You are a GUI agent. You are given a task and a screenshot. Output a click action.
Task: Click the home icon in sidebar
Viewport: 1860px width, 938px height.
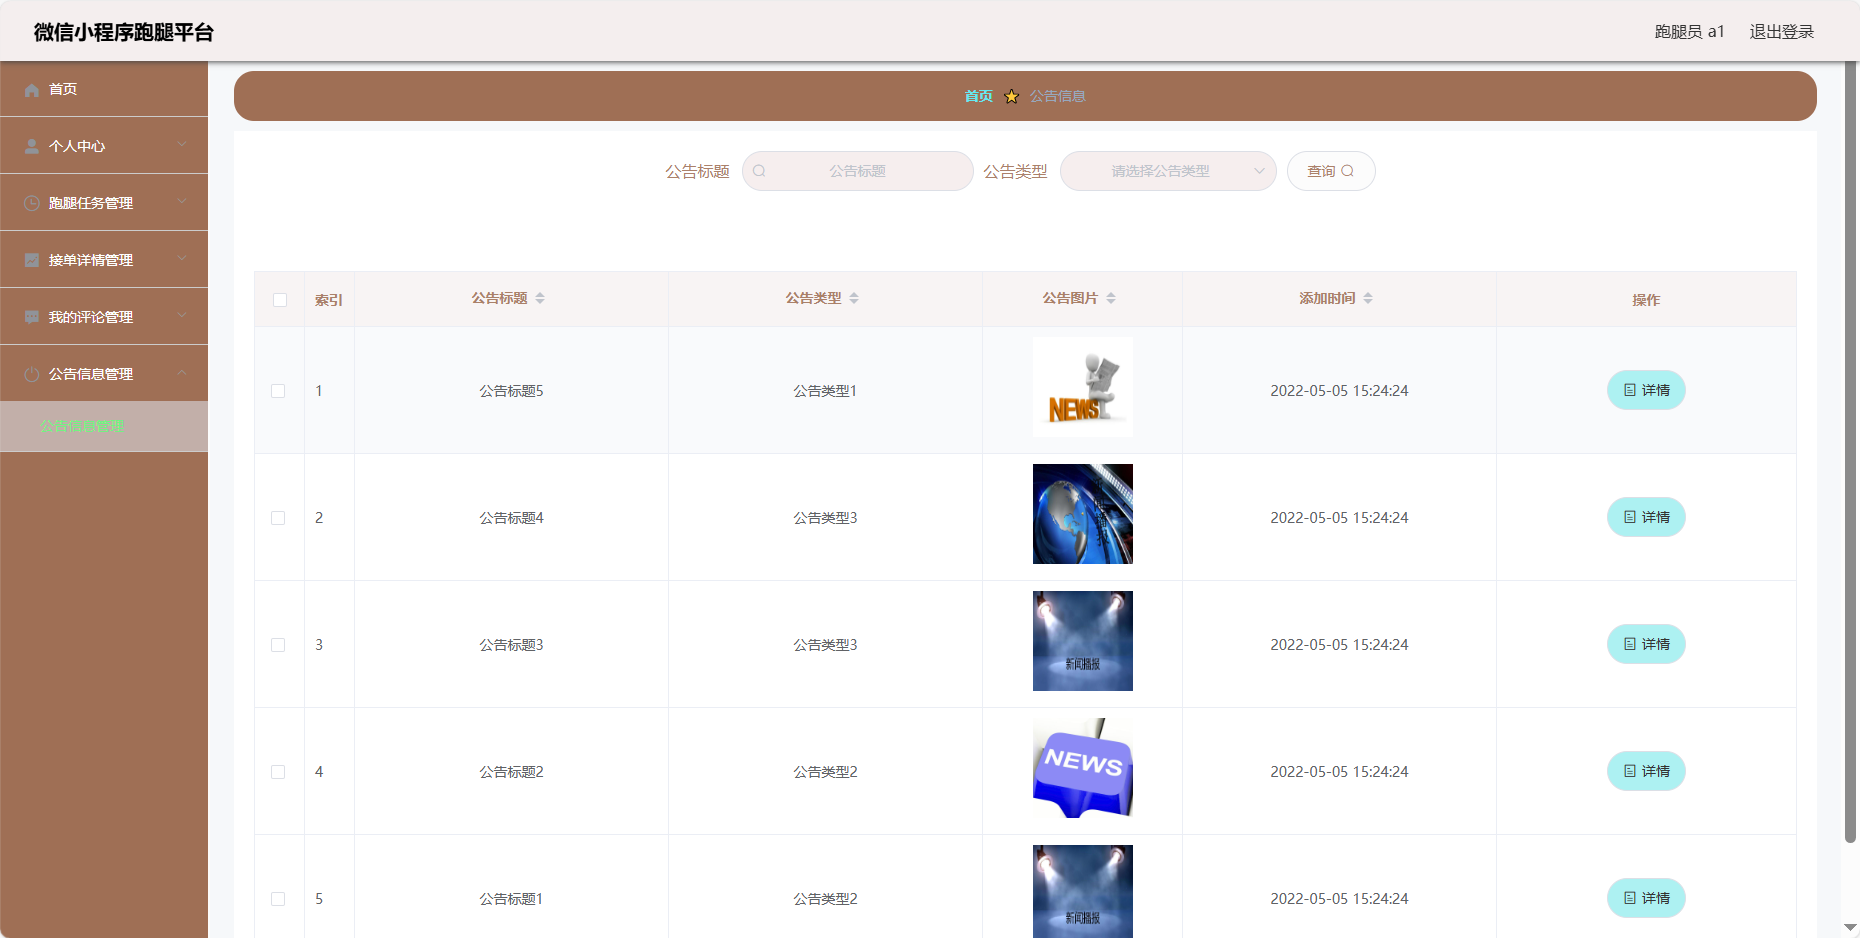[x=32, y=90]
